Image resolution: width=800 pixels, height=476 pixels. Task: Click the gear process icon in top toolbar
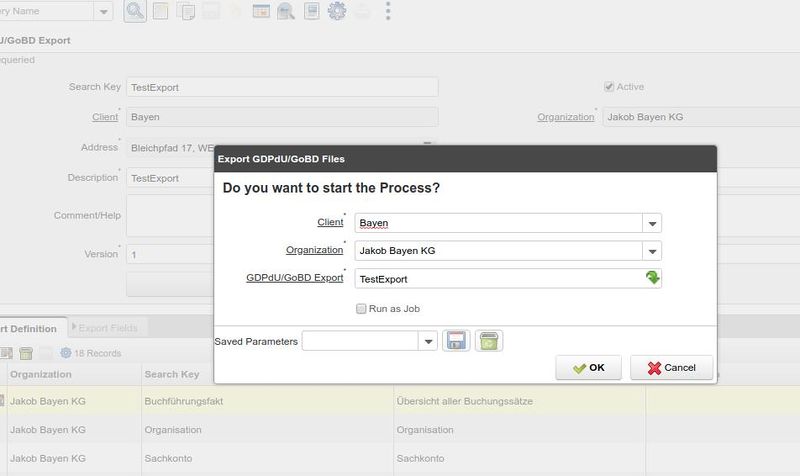pyautogui.click(x=337, y=12)
